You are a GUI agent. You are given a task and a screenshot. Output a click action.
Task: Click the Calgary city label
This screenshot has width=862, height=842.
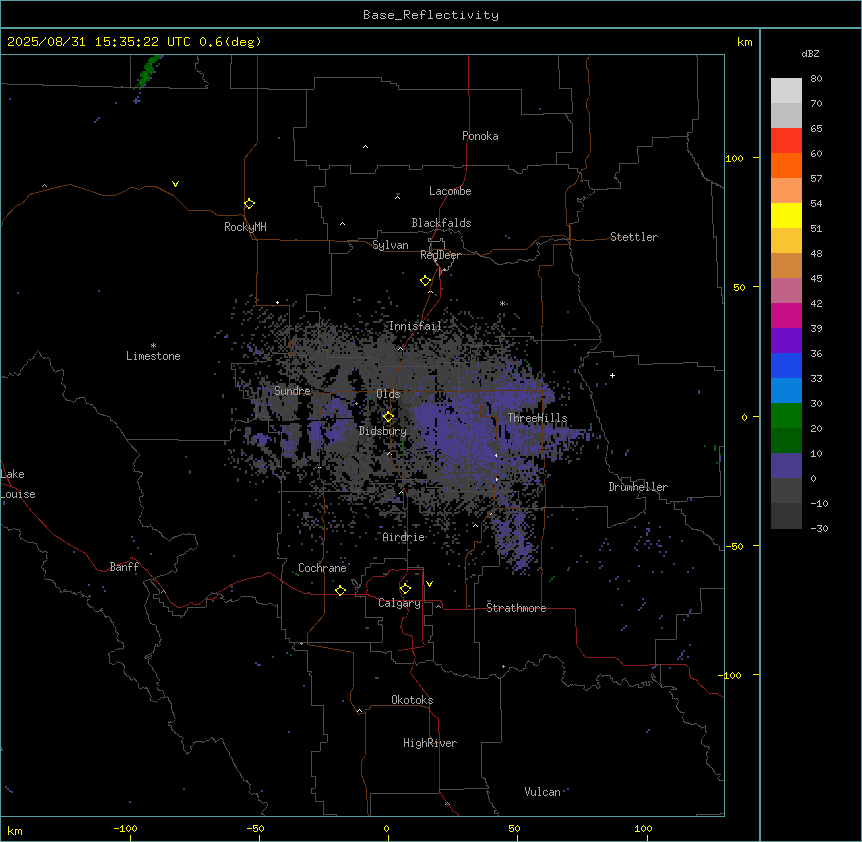(399, 603)
